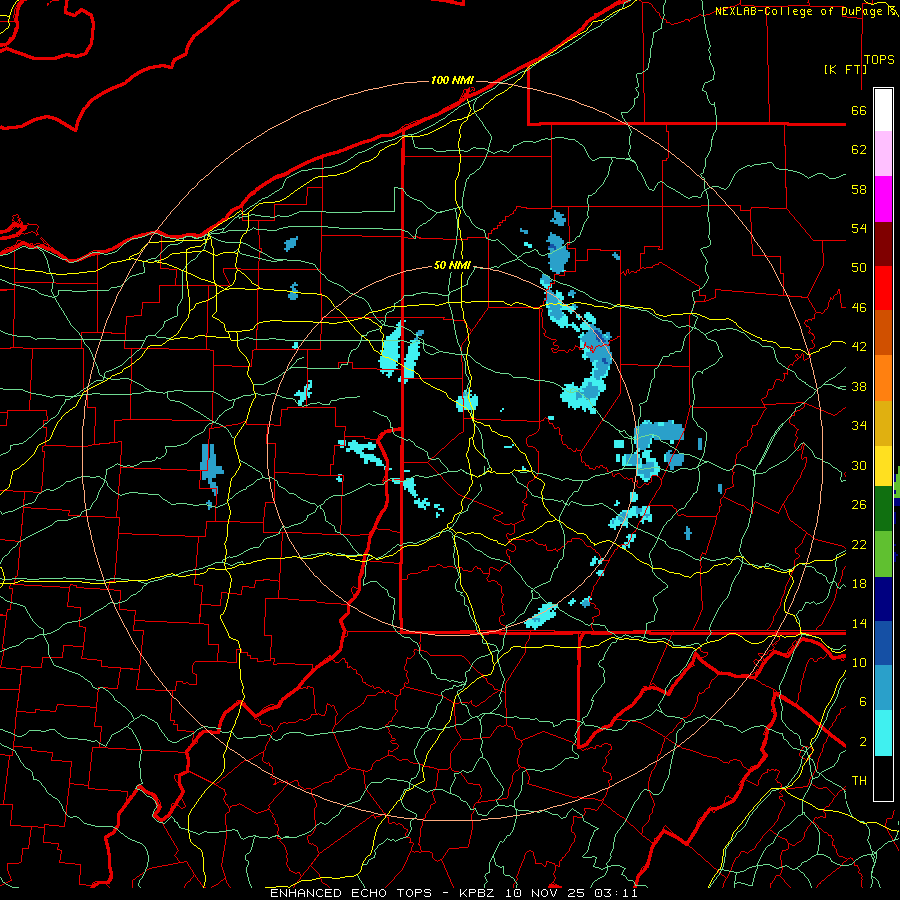Screen dimensions: 900x900
Task: Select the bright orange legend swatch
Action: 883,377
